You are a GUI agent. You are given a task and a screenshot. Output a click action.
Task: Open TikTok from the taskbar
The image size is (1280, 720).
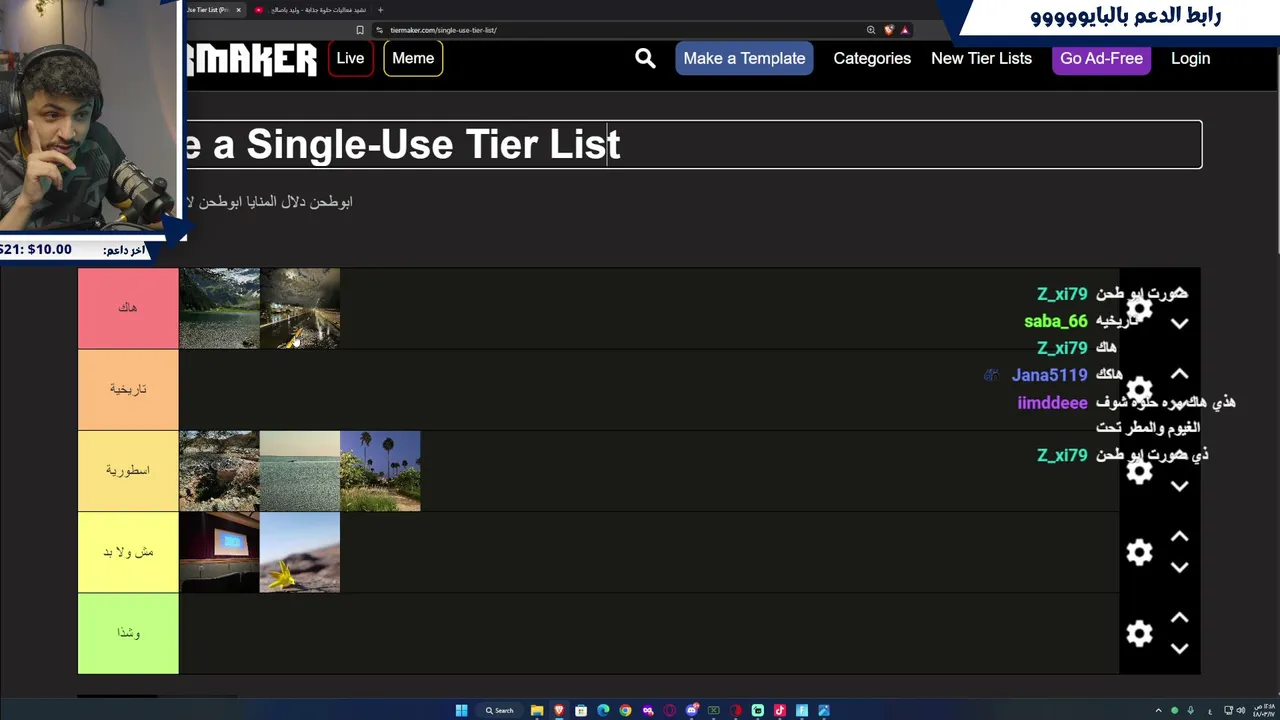779,710
